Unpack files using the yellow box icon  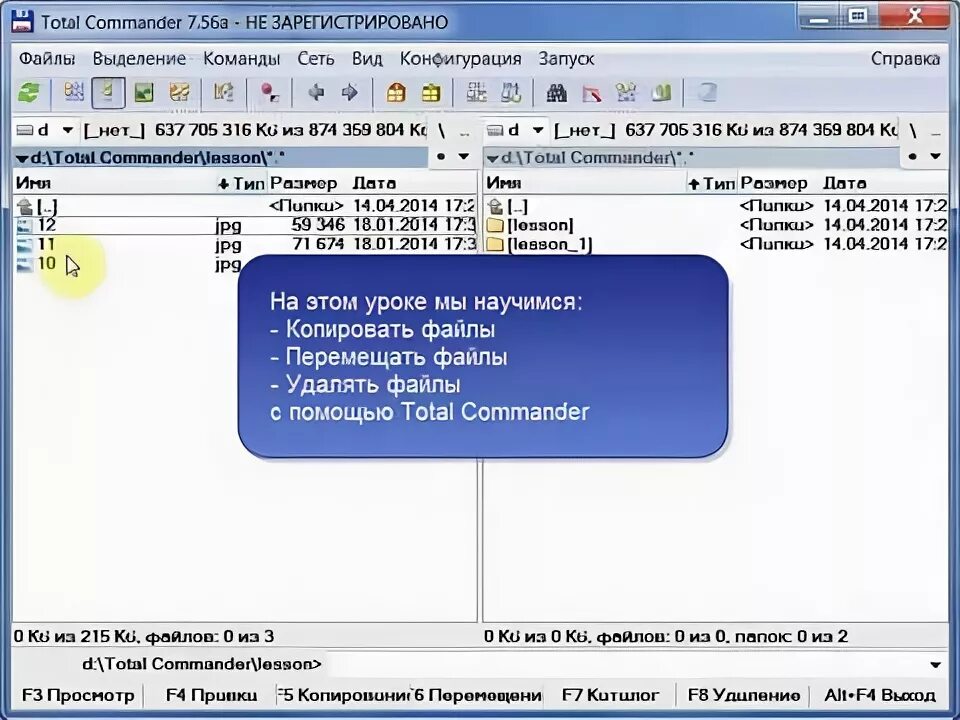pyautogui.click(x=431, y=93)
